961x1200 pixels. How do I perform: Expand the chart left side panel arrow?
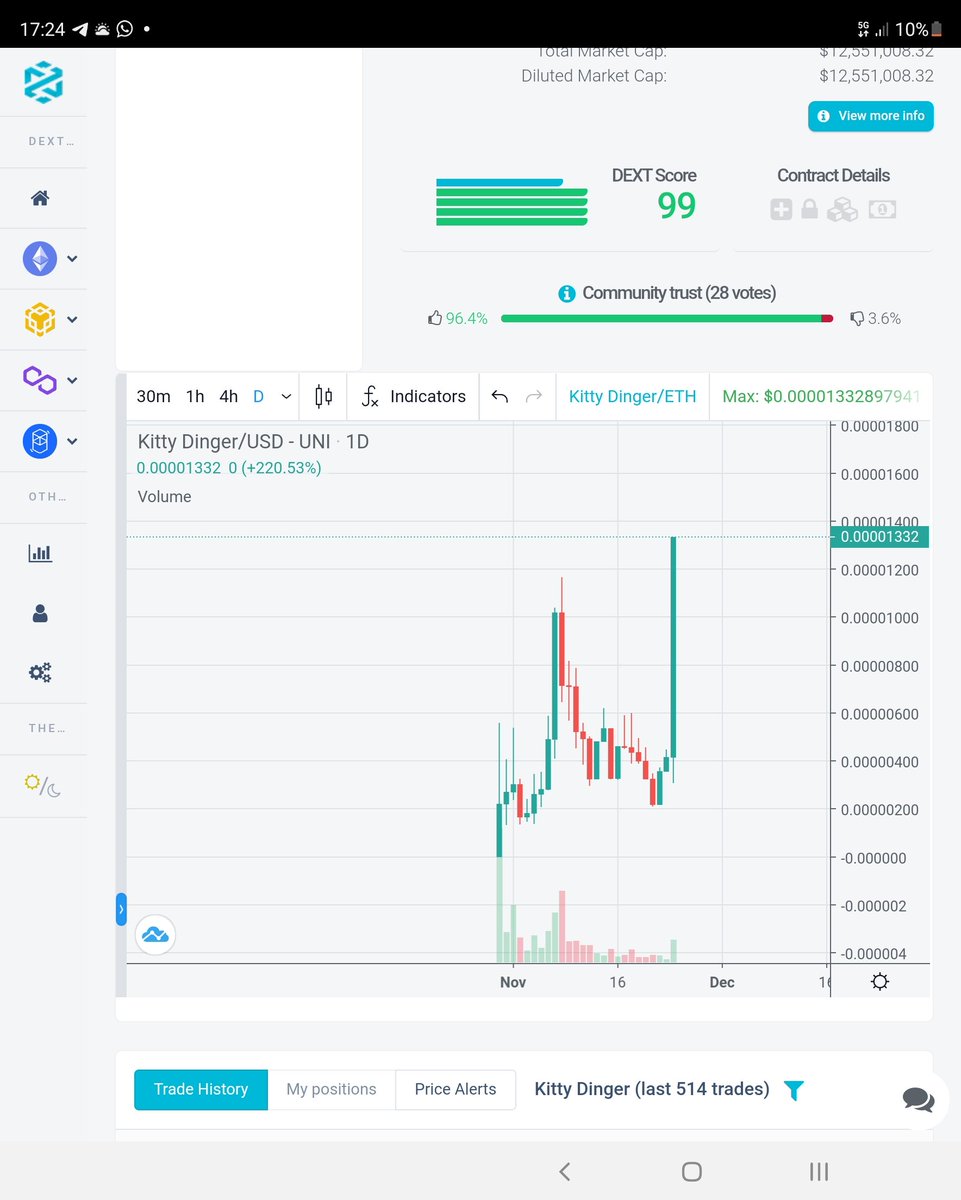click(x=121, y=909)
